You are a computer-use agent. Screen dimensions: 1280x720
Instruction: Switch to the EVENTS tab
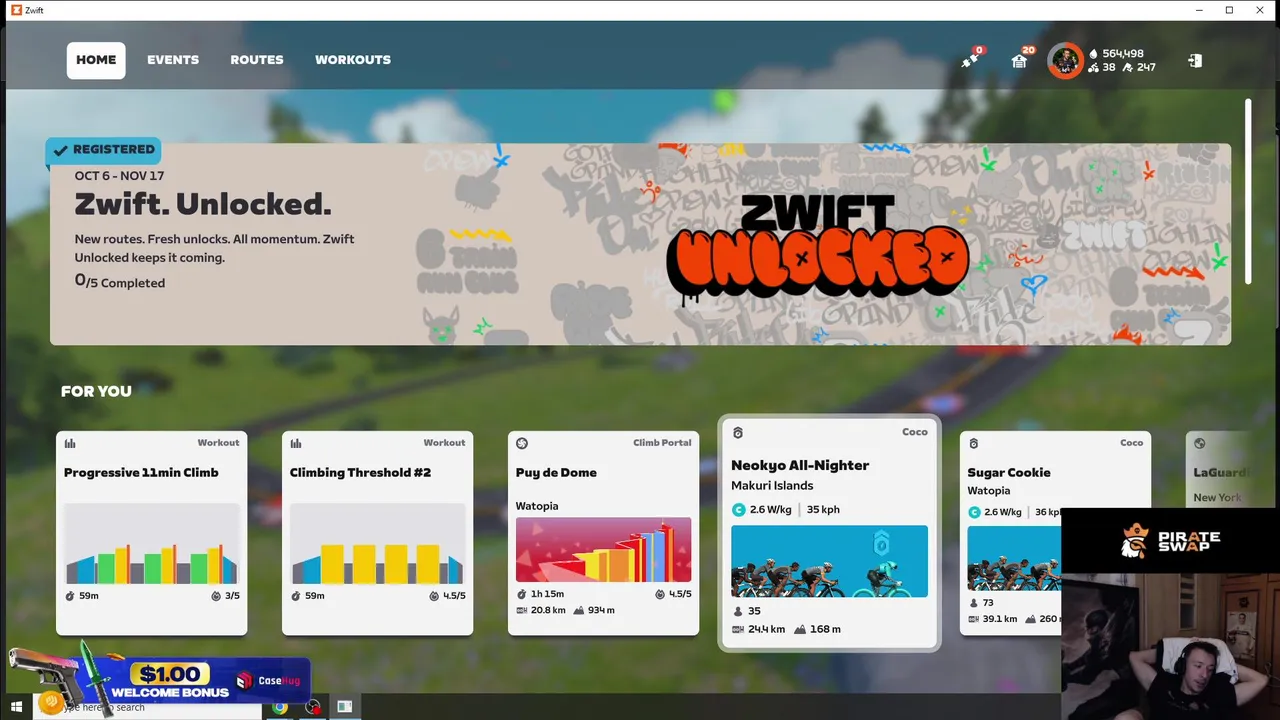coord(173,60)
